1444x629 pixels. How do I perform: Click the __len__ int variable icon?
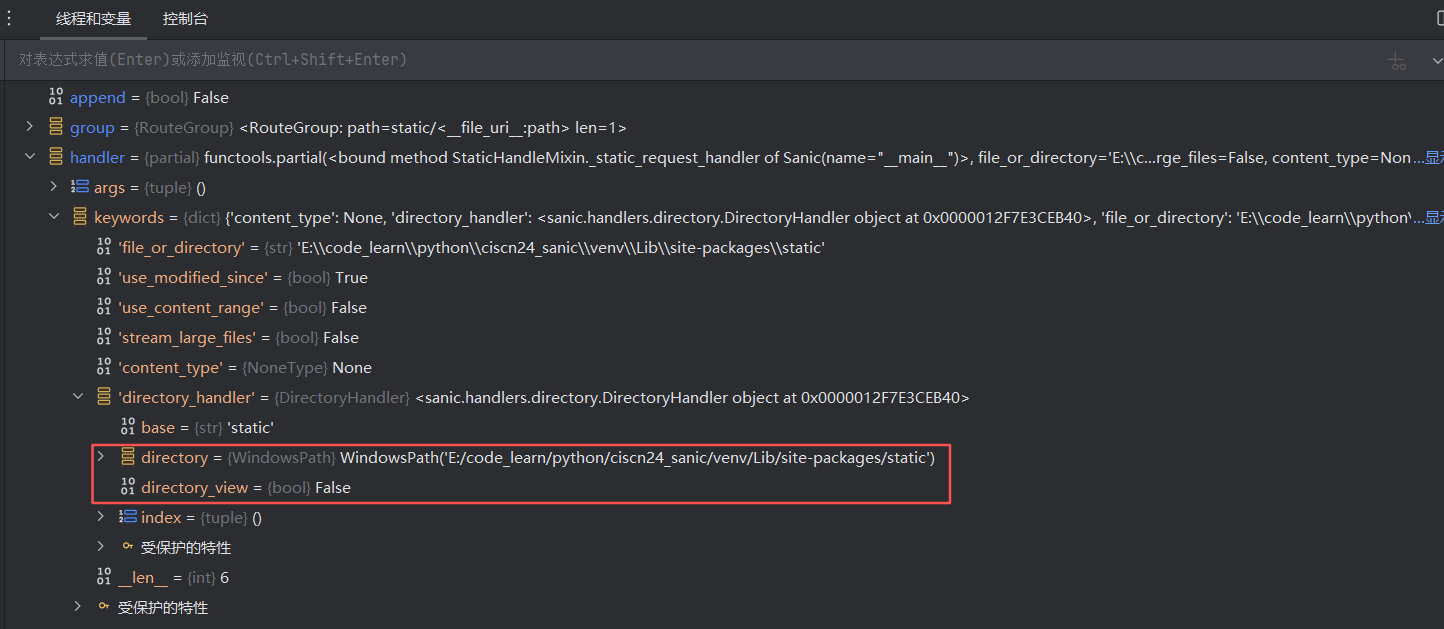pyautogui.click(x=104, y=578)
